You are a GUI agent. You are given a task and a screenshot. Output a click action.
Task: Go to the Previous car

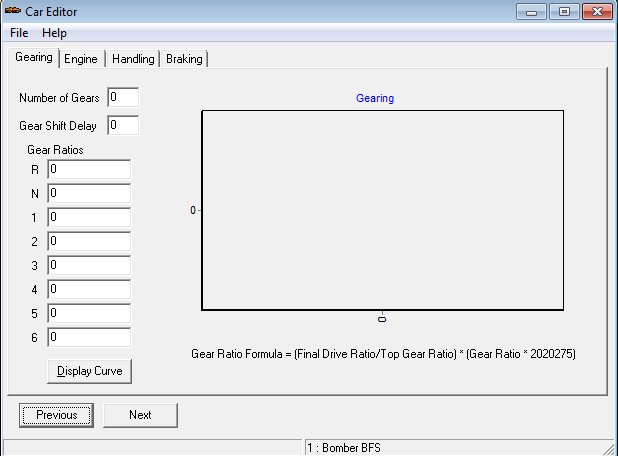[56, 415]
